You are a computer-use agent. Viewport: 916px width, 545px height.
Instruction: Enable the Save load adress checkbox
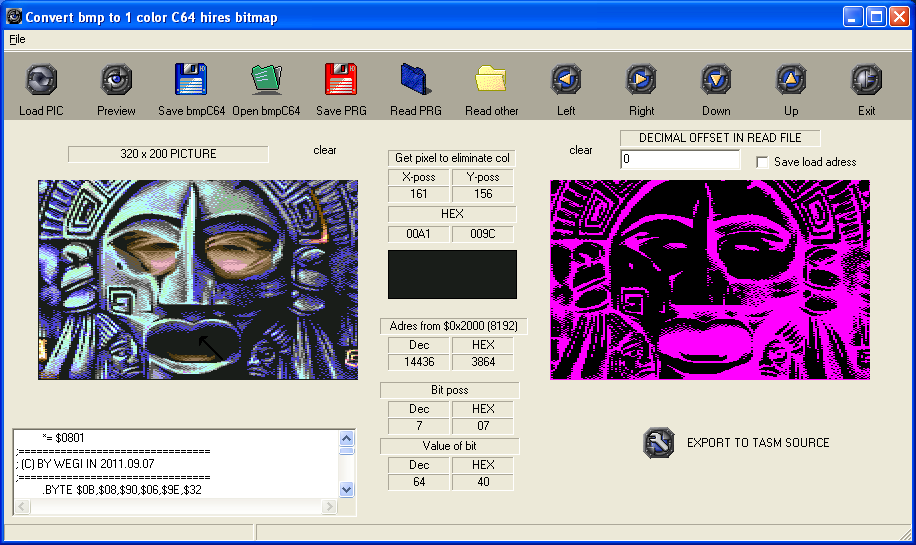click(763, 162)
